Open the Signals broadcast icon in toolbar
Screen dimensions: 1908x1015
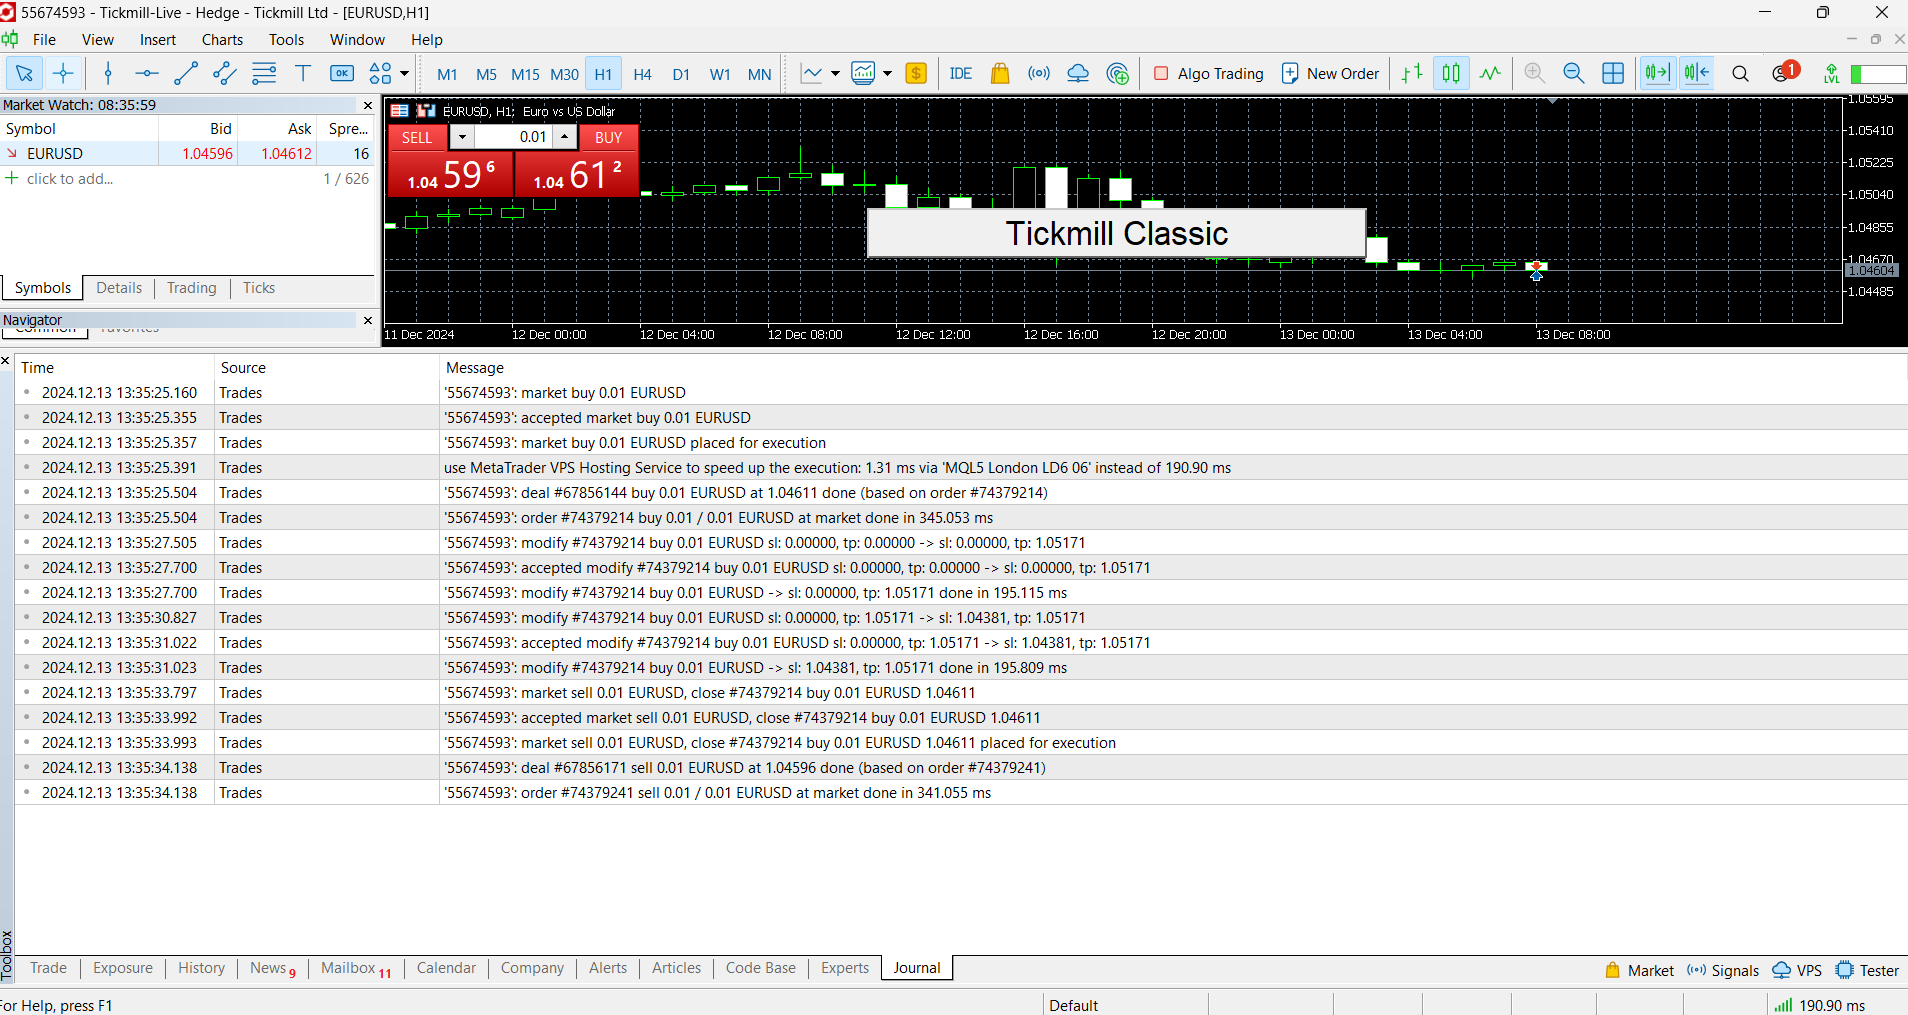pos(1039,73)
